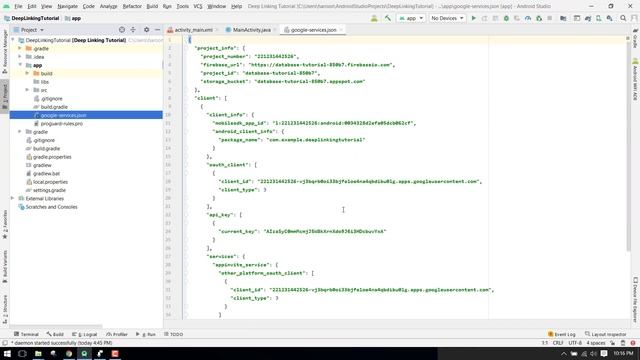Click the UTF-8 encoding in status bar
The image size is (640, 360).
click(575, 343)
